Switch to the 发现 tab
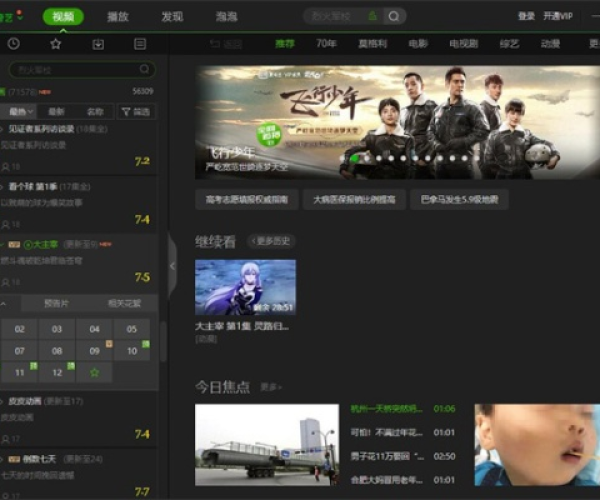The height and width of the screenshot is (500, 600). [x=172, y=16]
